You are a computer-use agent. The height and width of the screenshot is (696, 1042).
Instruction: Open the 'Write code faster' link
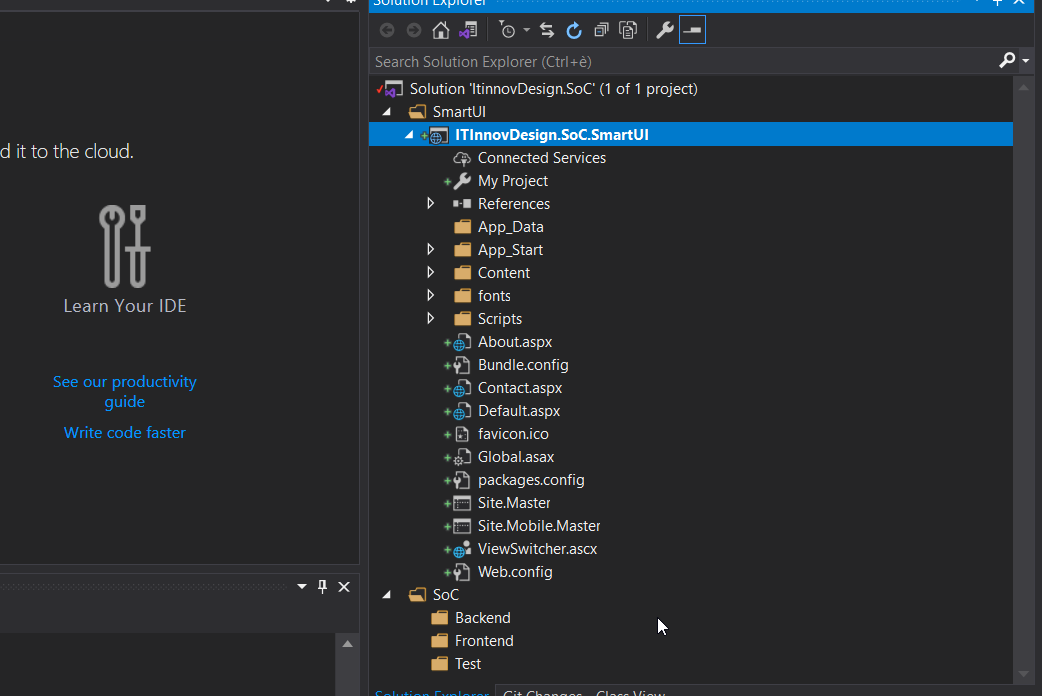coord(125,433)
